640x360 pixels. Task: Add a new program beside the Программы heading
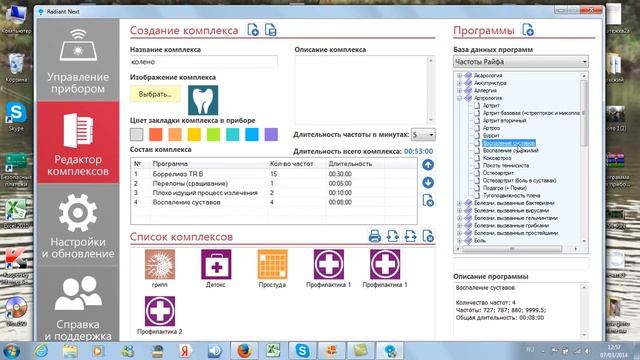[528, 30]
